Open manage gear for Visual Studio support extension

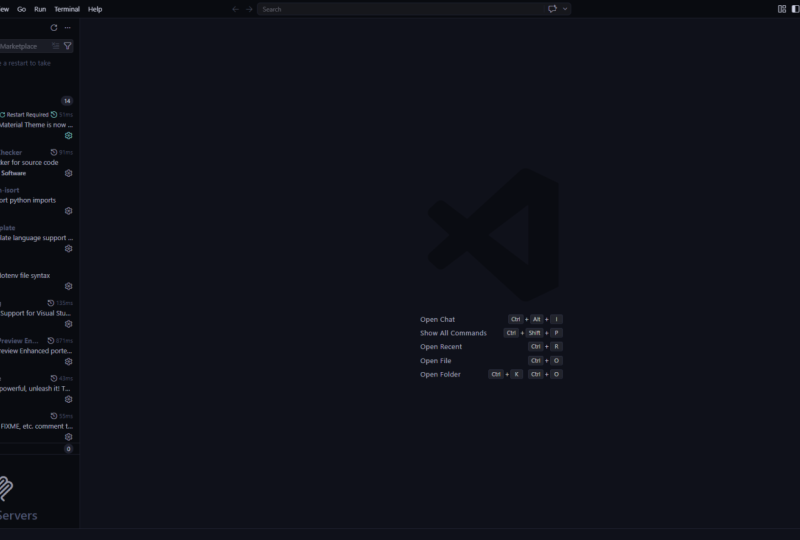(68, 324)
